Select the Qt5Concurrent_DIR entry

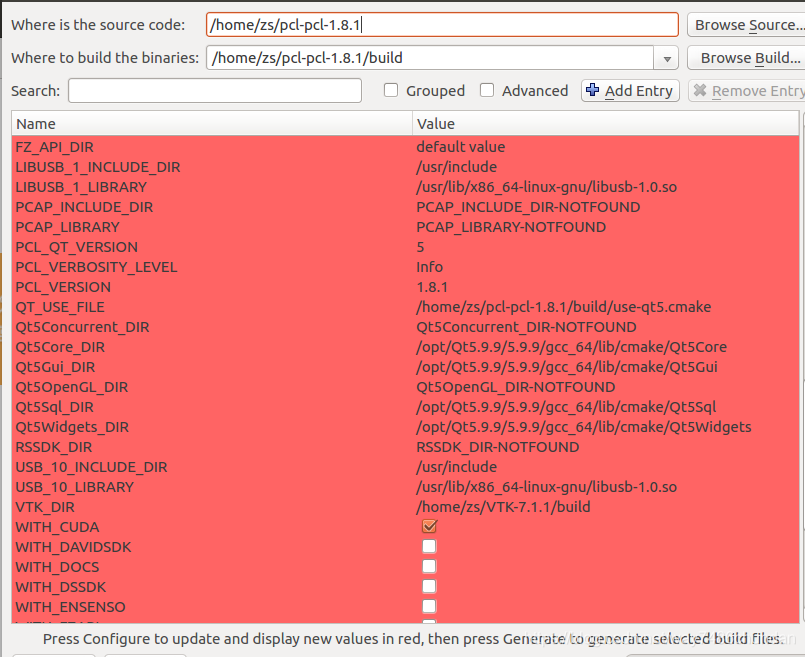(x=82, y=327)
